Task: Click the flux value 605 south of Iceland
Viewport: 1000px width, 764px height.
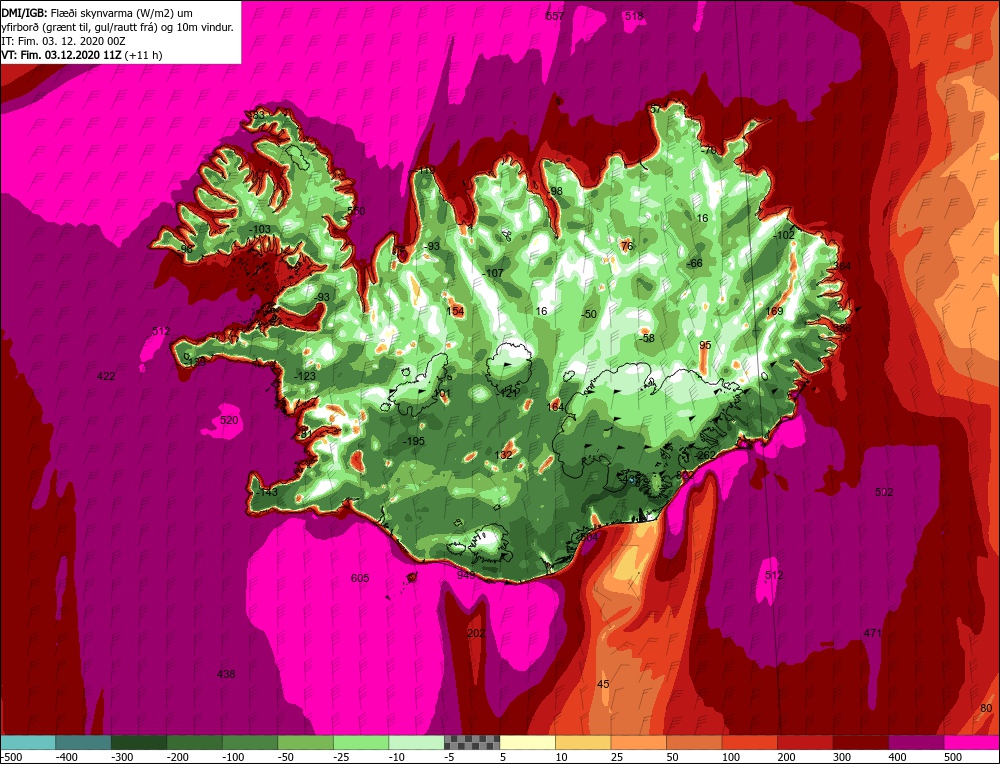Action: [360, 578]
